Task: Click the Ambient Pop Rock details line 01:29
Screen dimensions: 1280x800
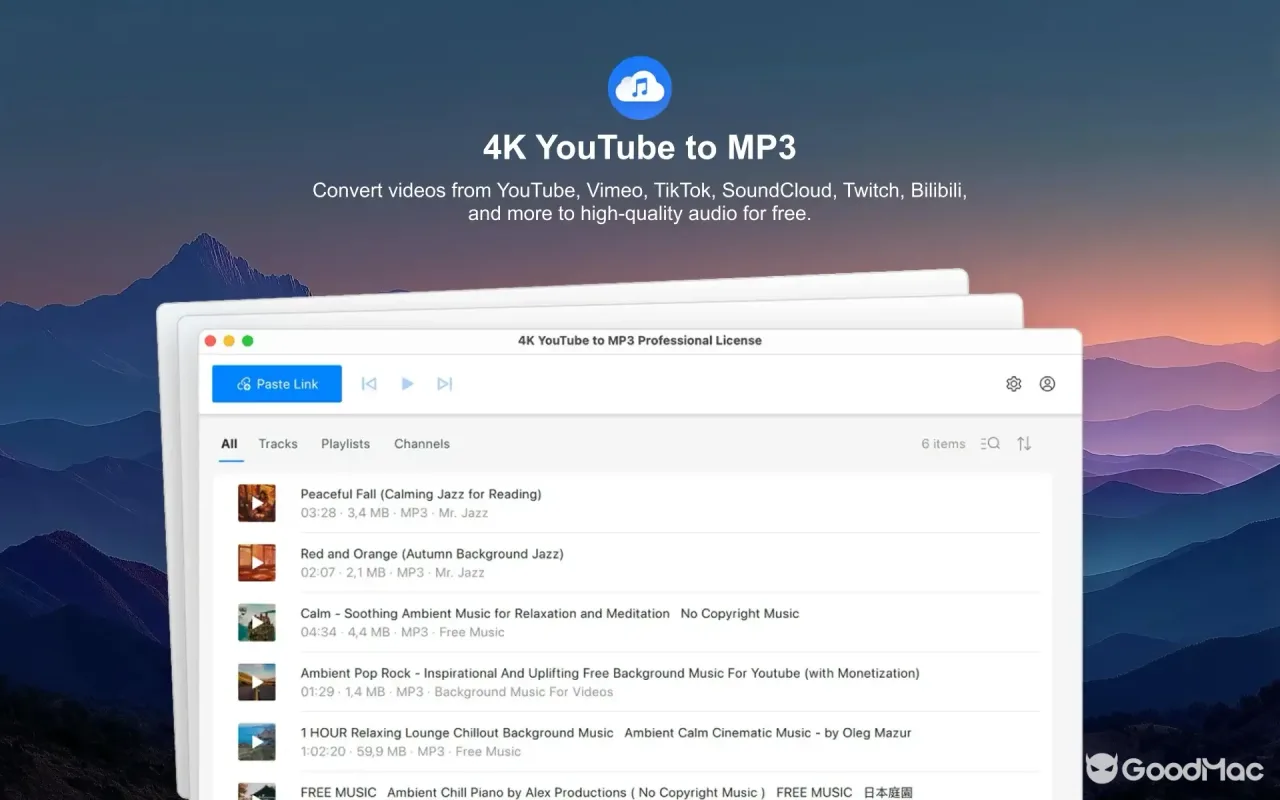Action: point(457,692)
